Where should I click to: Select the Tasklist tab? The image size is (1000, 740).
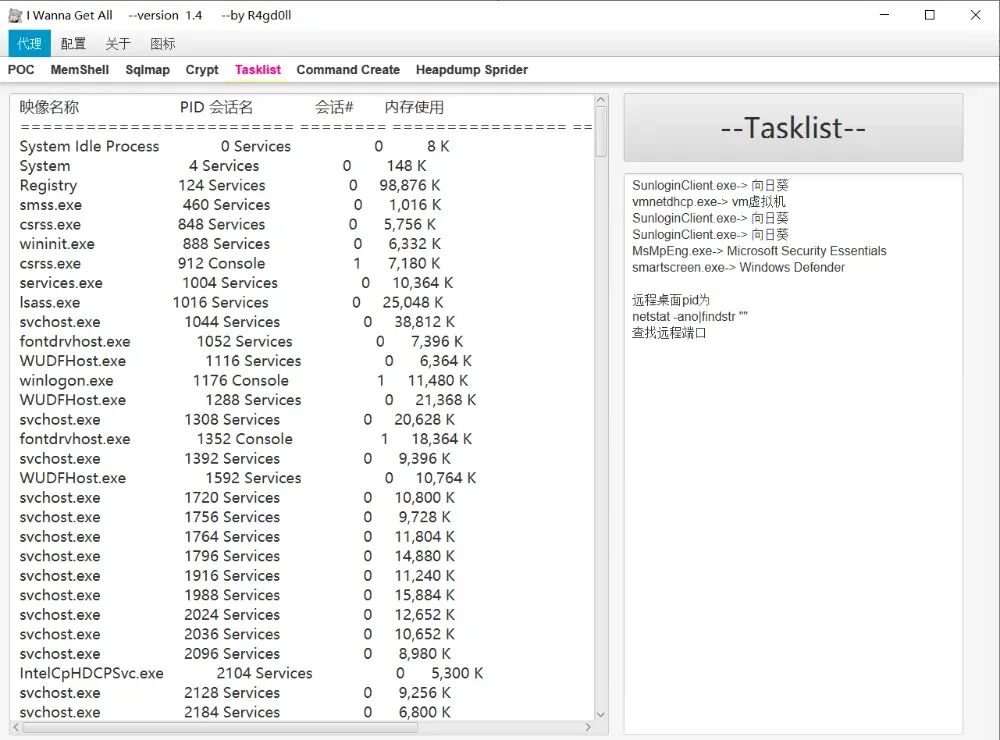coord(258,70)
